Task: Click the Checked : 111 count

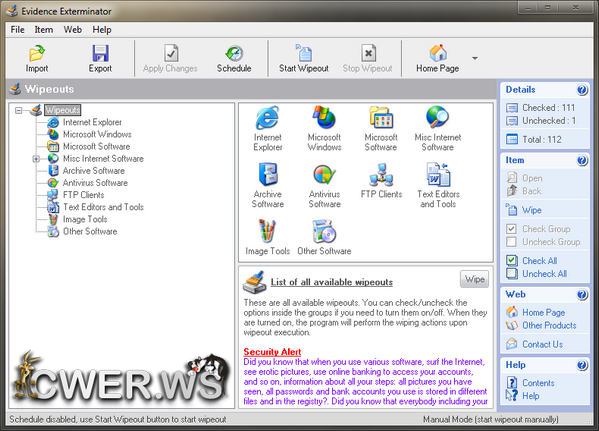Action: tap(541, 108)
